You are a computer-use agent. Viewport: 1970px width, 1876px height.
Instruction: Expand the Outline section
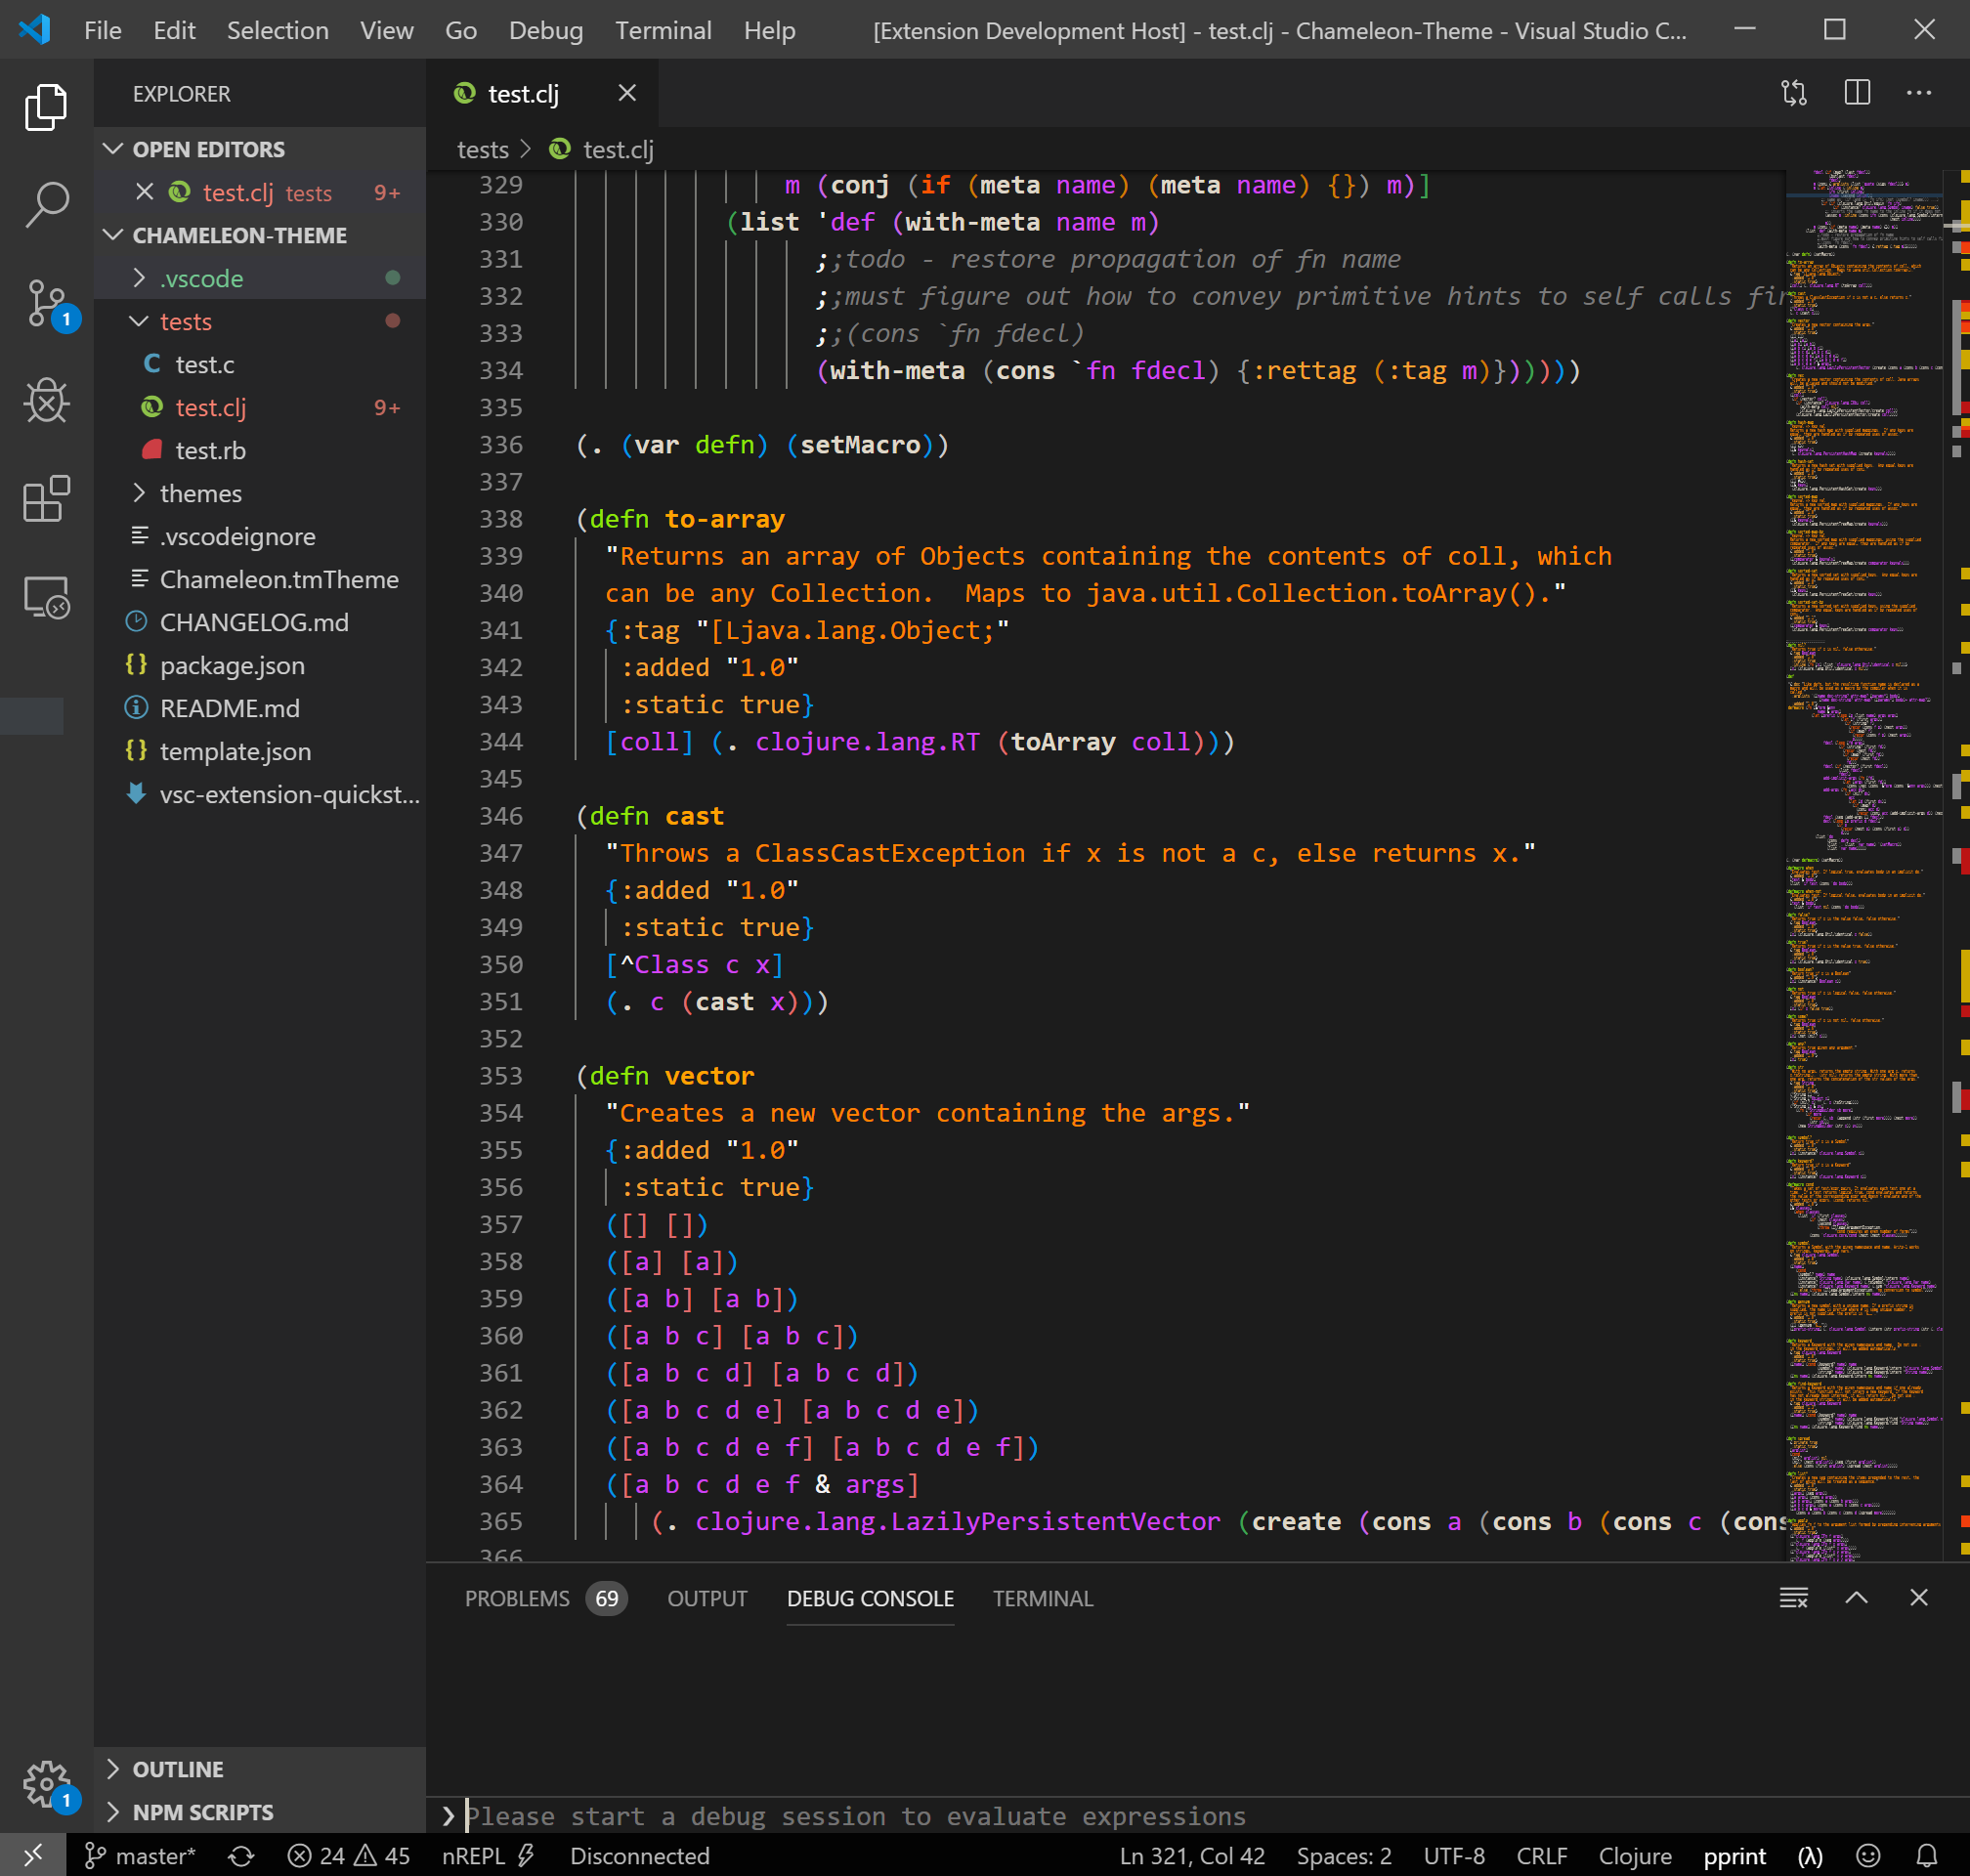[260, 1769]
